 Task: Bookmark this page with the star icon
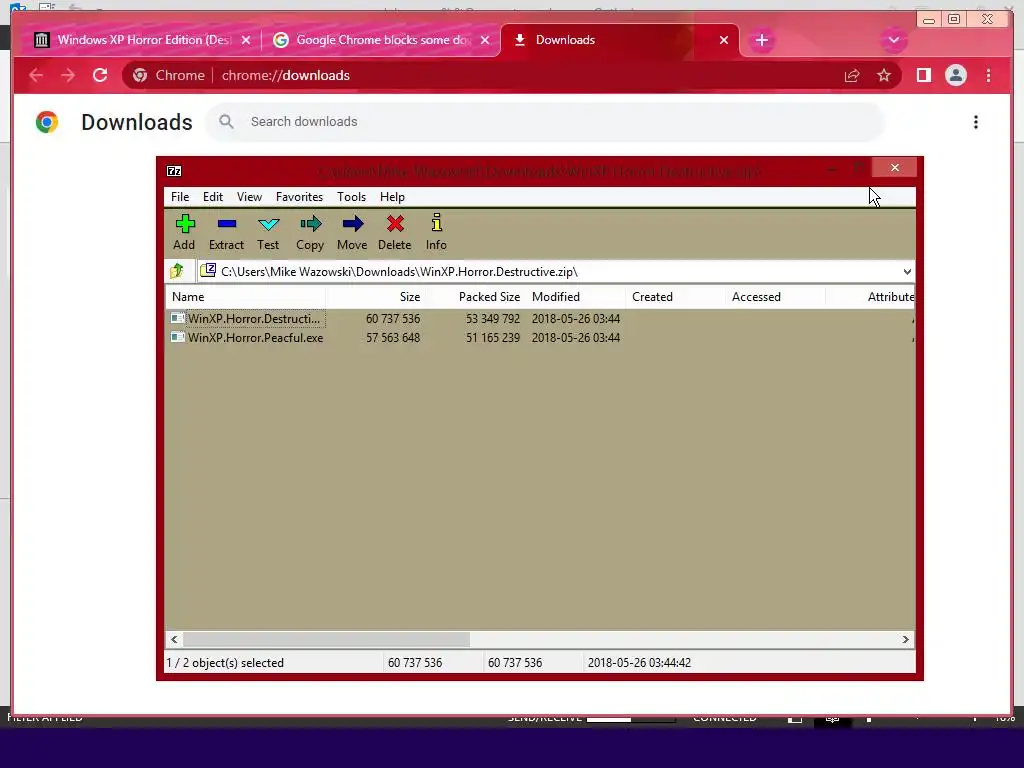(884, 76)
